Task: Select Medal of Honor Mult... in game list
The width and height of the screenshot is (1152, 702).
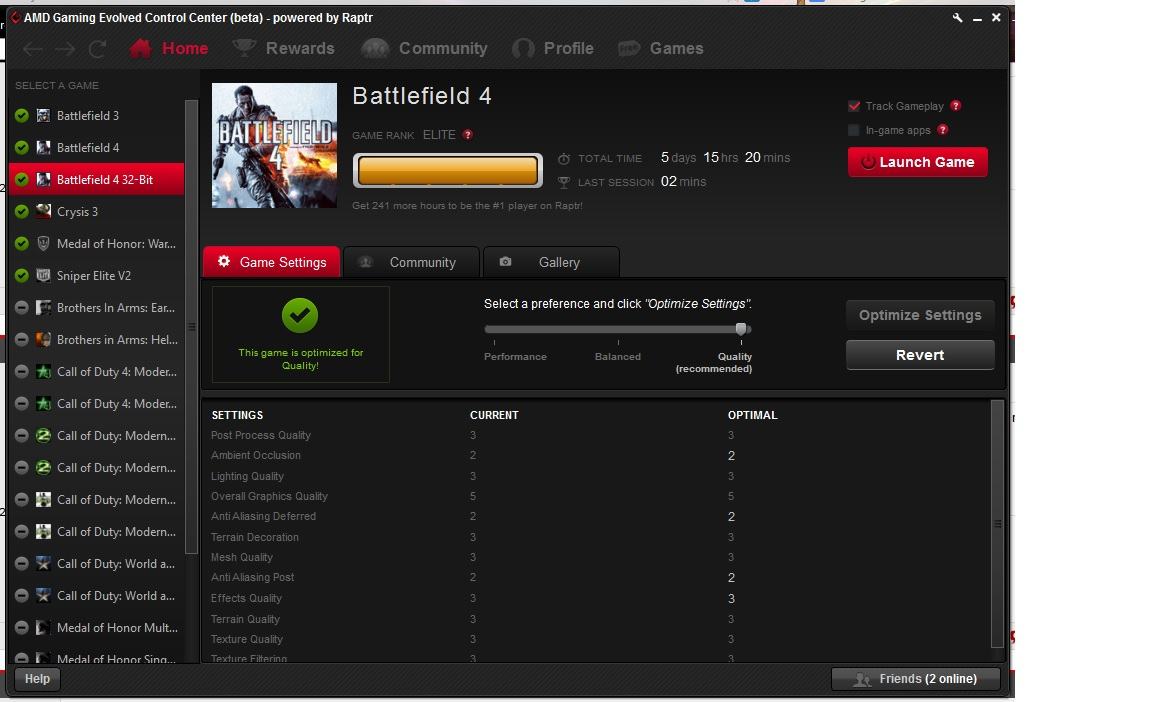Action: [x=96, y=628]
